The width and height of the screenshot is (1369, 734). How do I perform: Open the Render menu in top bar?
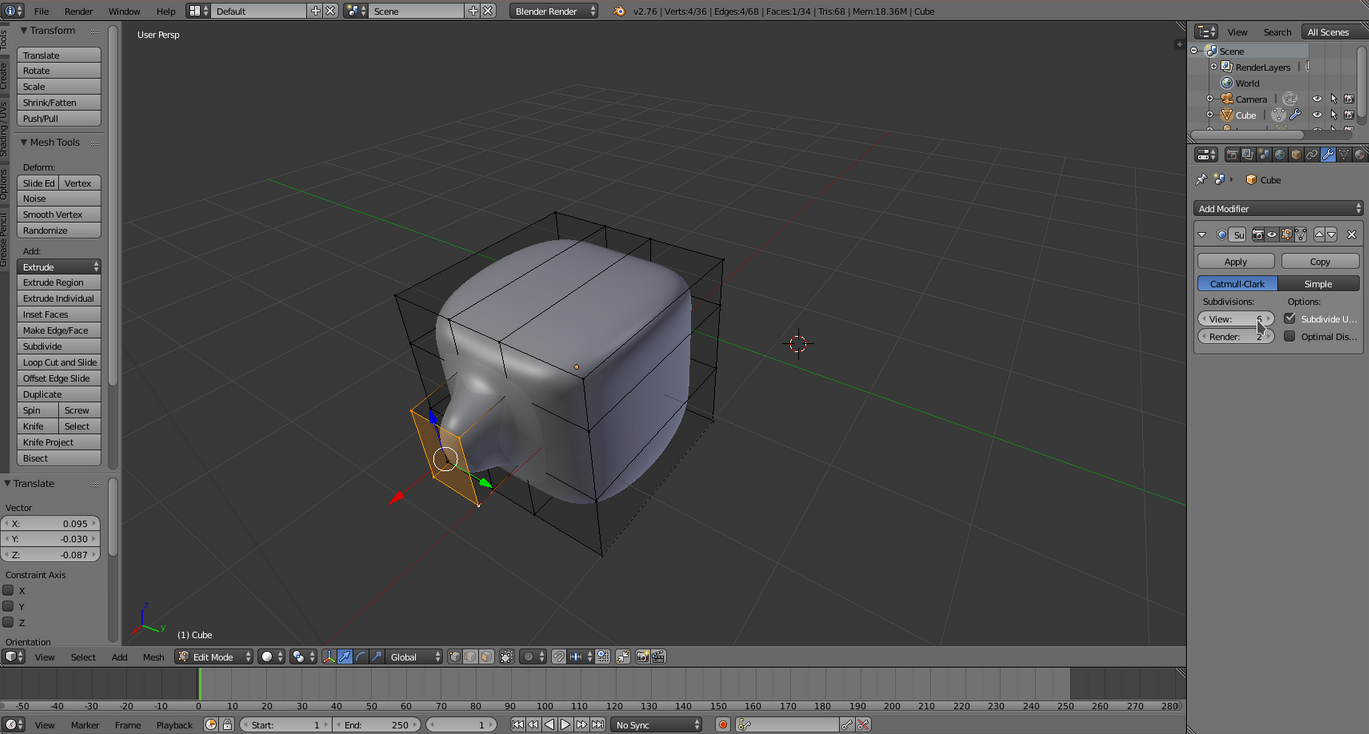click(x=78, y=11)
